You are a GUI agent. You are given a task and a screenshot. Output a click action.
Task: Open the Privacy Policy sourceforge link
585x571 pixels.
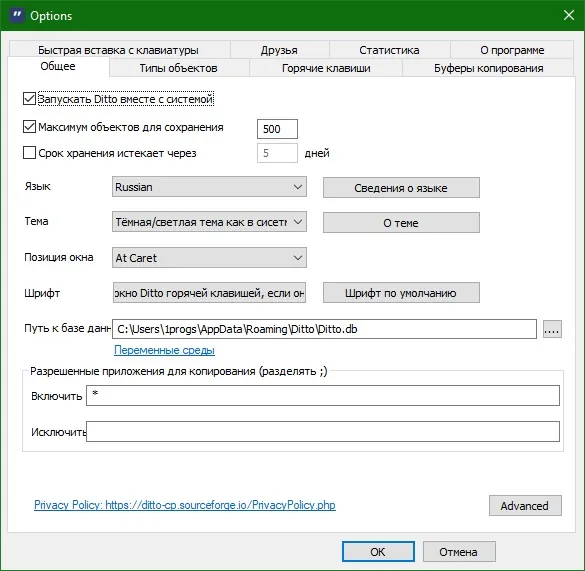pos(185,505)
